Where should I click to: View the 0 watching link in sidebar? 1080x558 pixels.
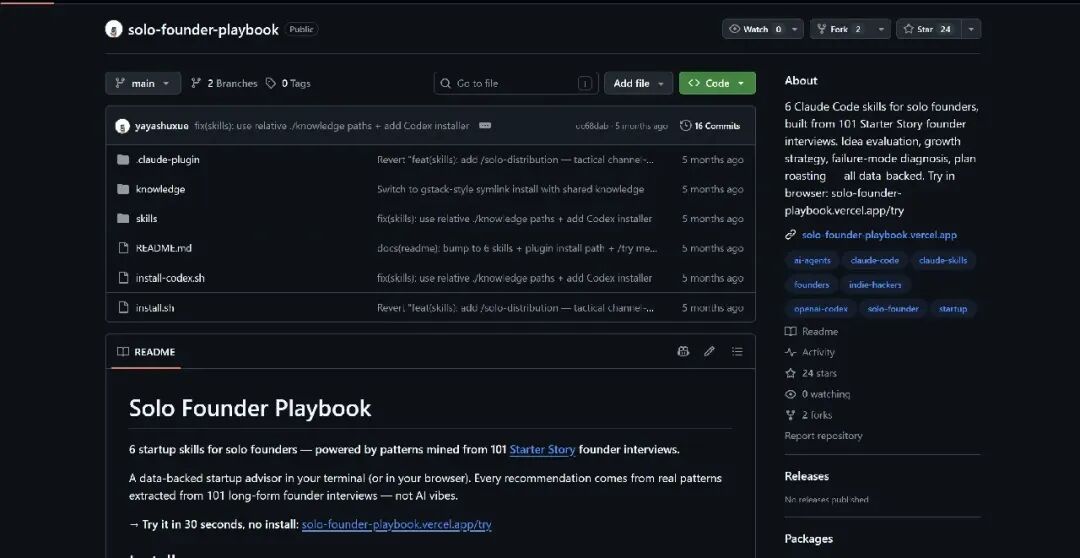818,394
